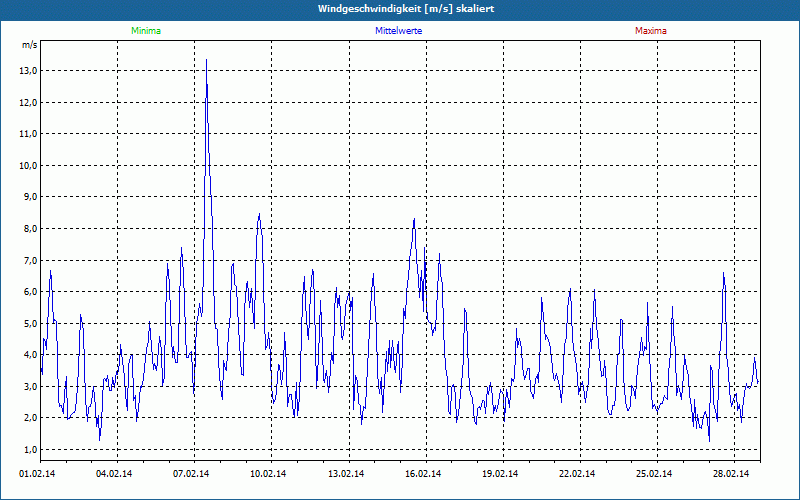Image resolution: width=800 pixels, height=500 pixels.
Task: Click the 3,0 y-axis value
Action: click(x=30, y=386)
